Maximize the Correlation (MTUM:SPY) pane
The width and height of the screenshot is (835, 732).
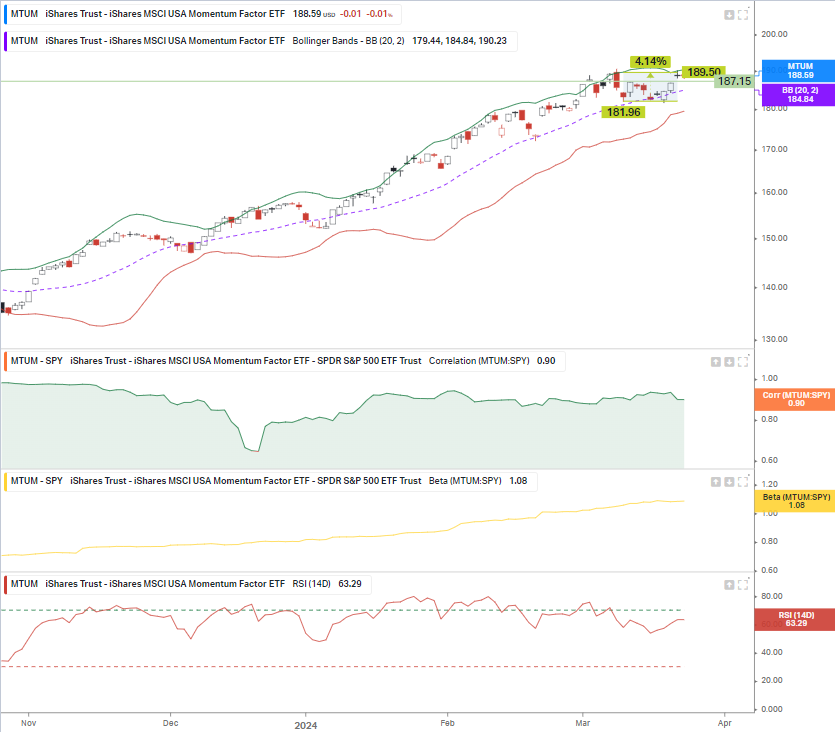pyautogui.click(x=743, y=362)
